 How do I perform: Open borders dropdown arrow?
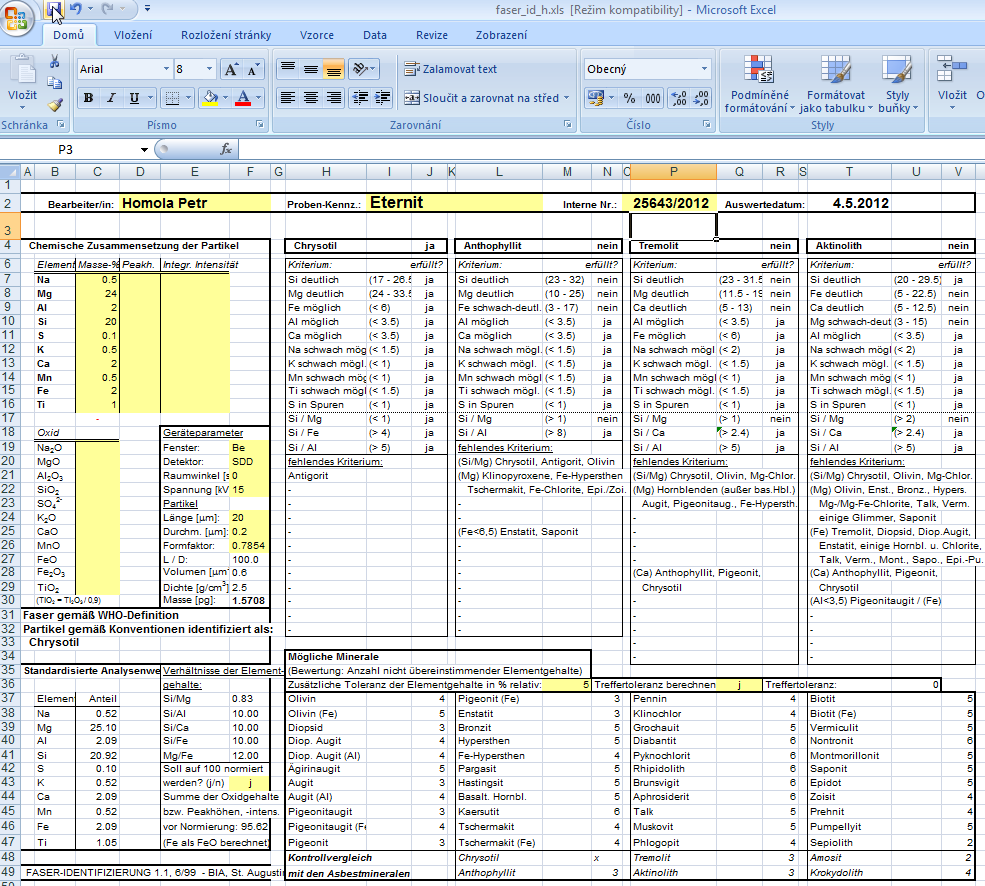pos(188,98)
